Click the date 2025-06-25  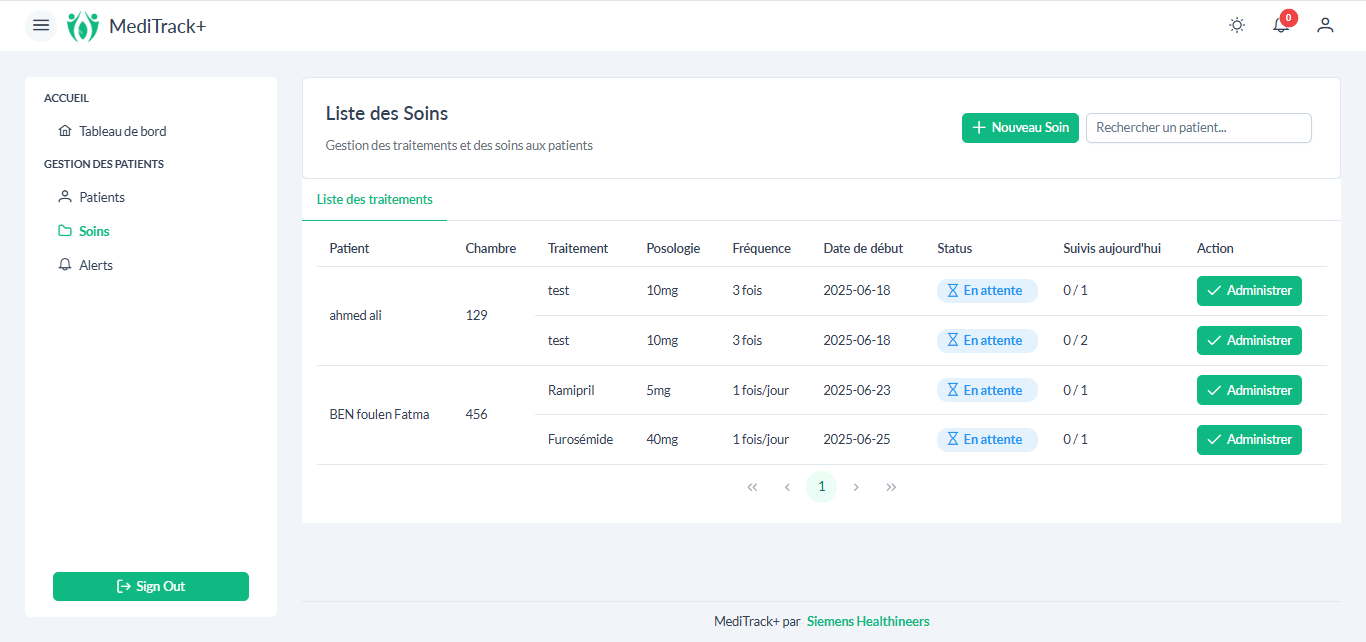tap(857, 440)
